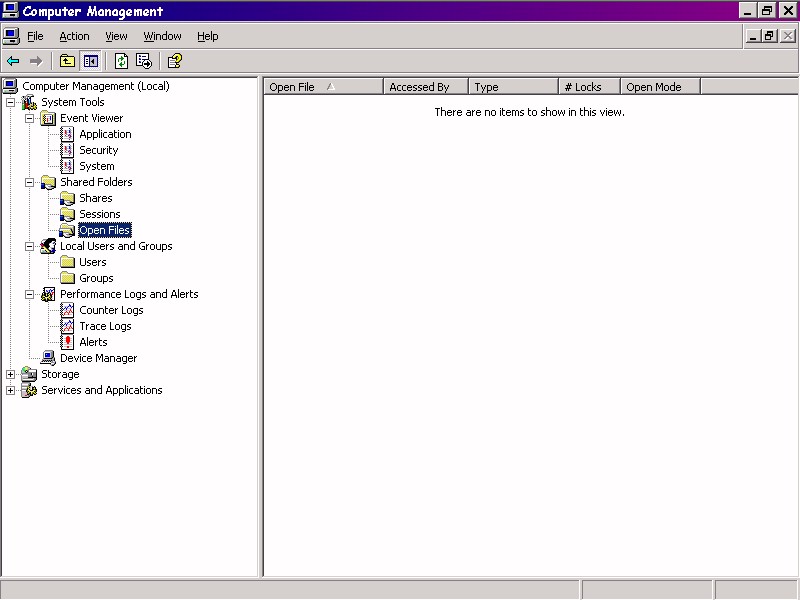Click the Alerts icon
The width and height of the screenshot is (800, 600).
pyautogui.click(x=67, y=342)
